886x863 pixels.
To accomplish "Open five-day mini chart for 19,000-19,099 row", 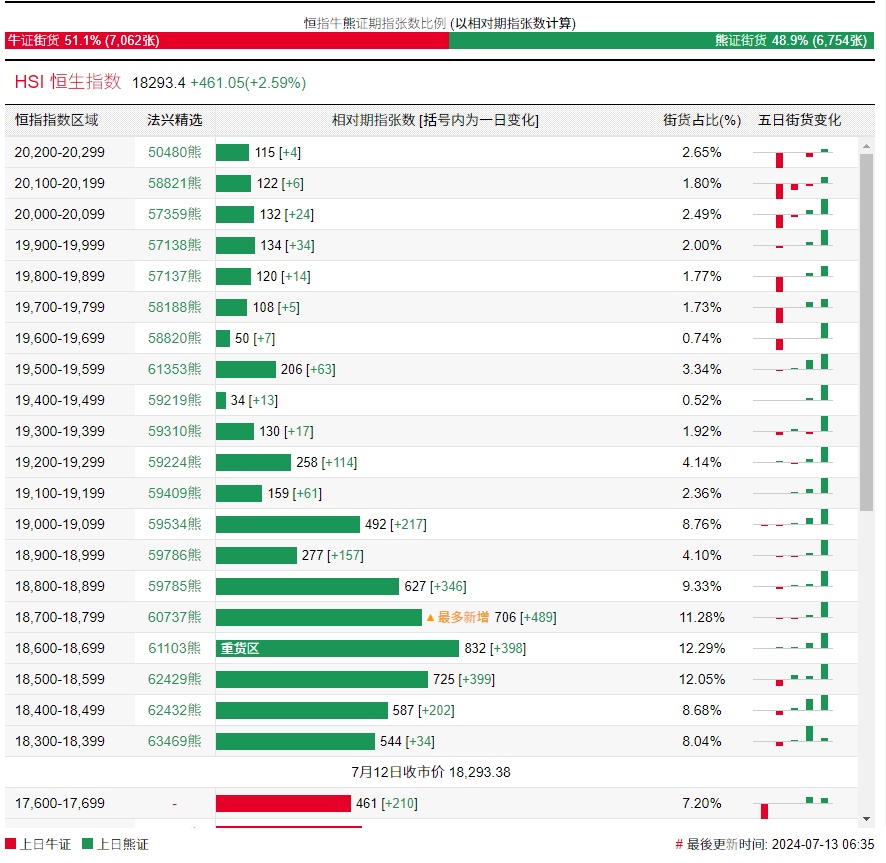I will pyautogui.click(x=804, y=524).
